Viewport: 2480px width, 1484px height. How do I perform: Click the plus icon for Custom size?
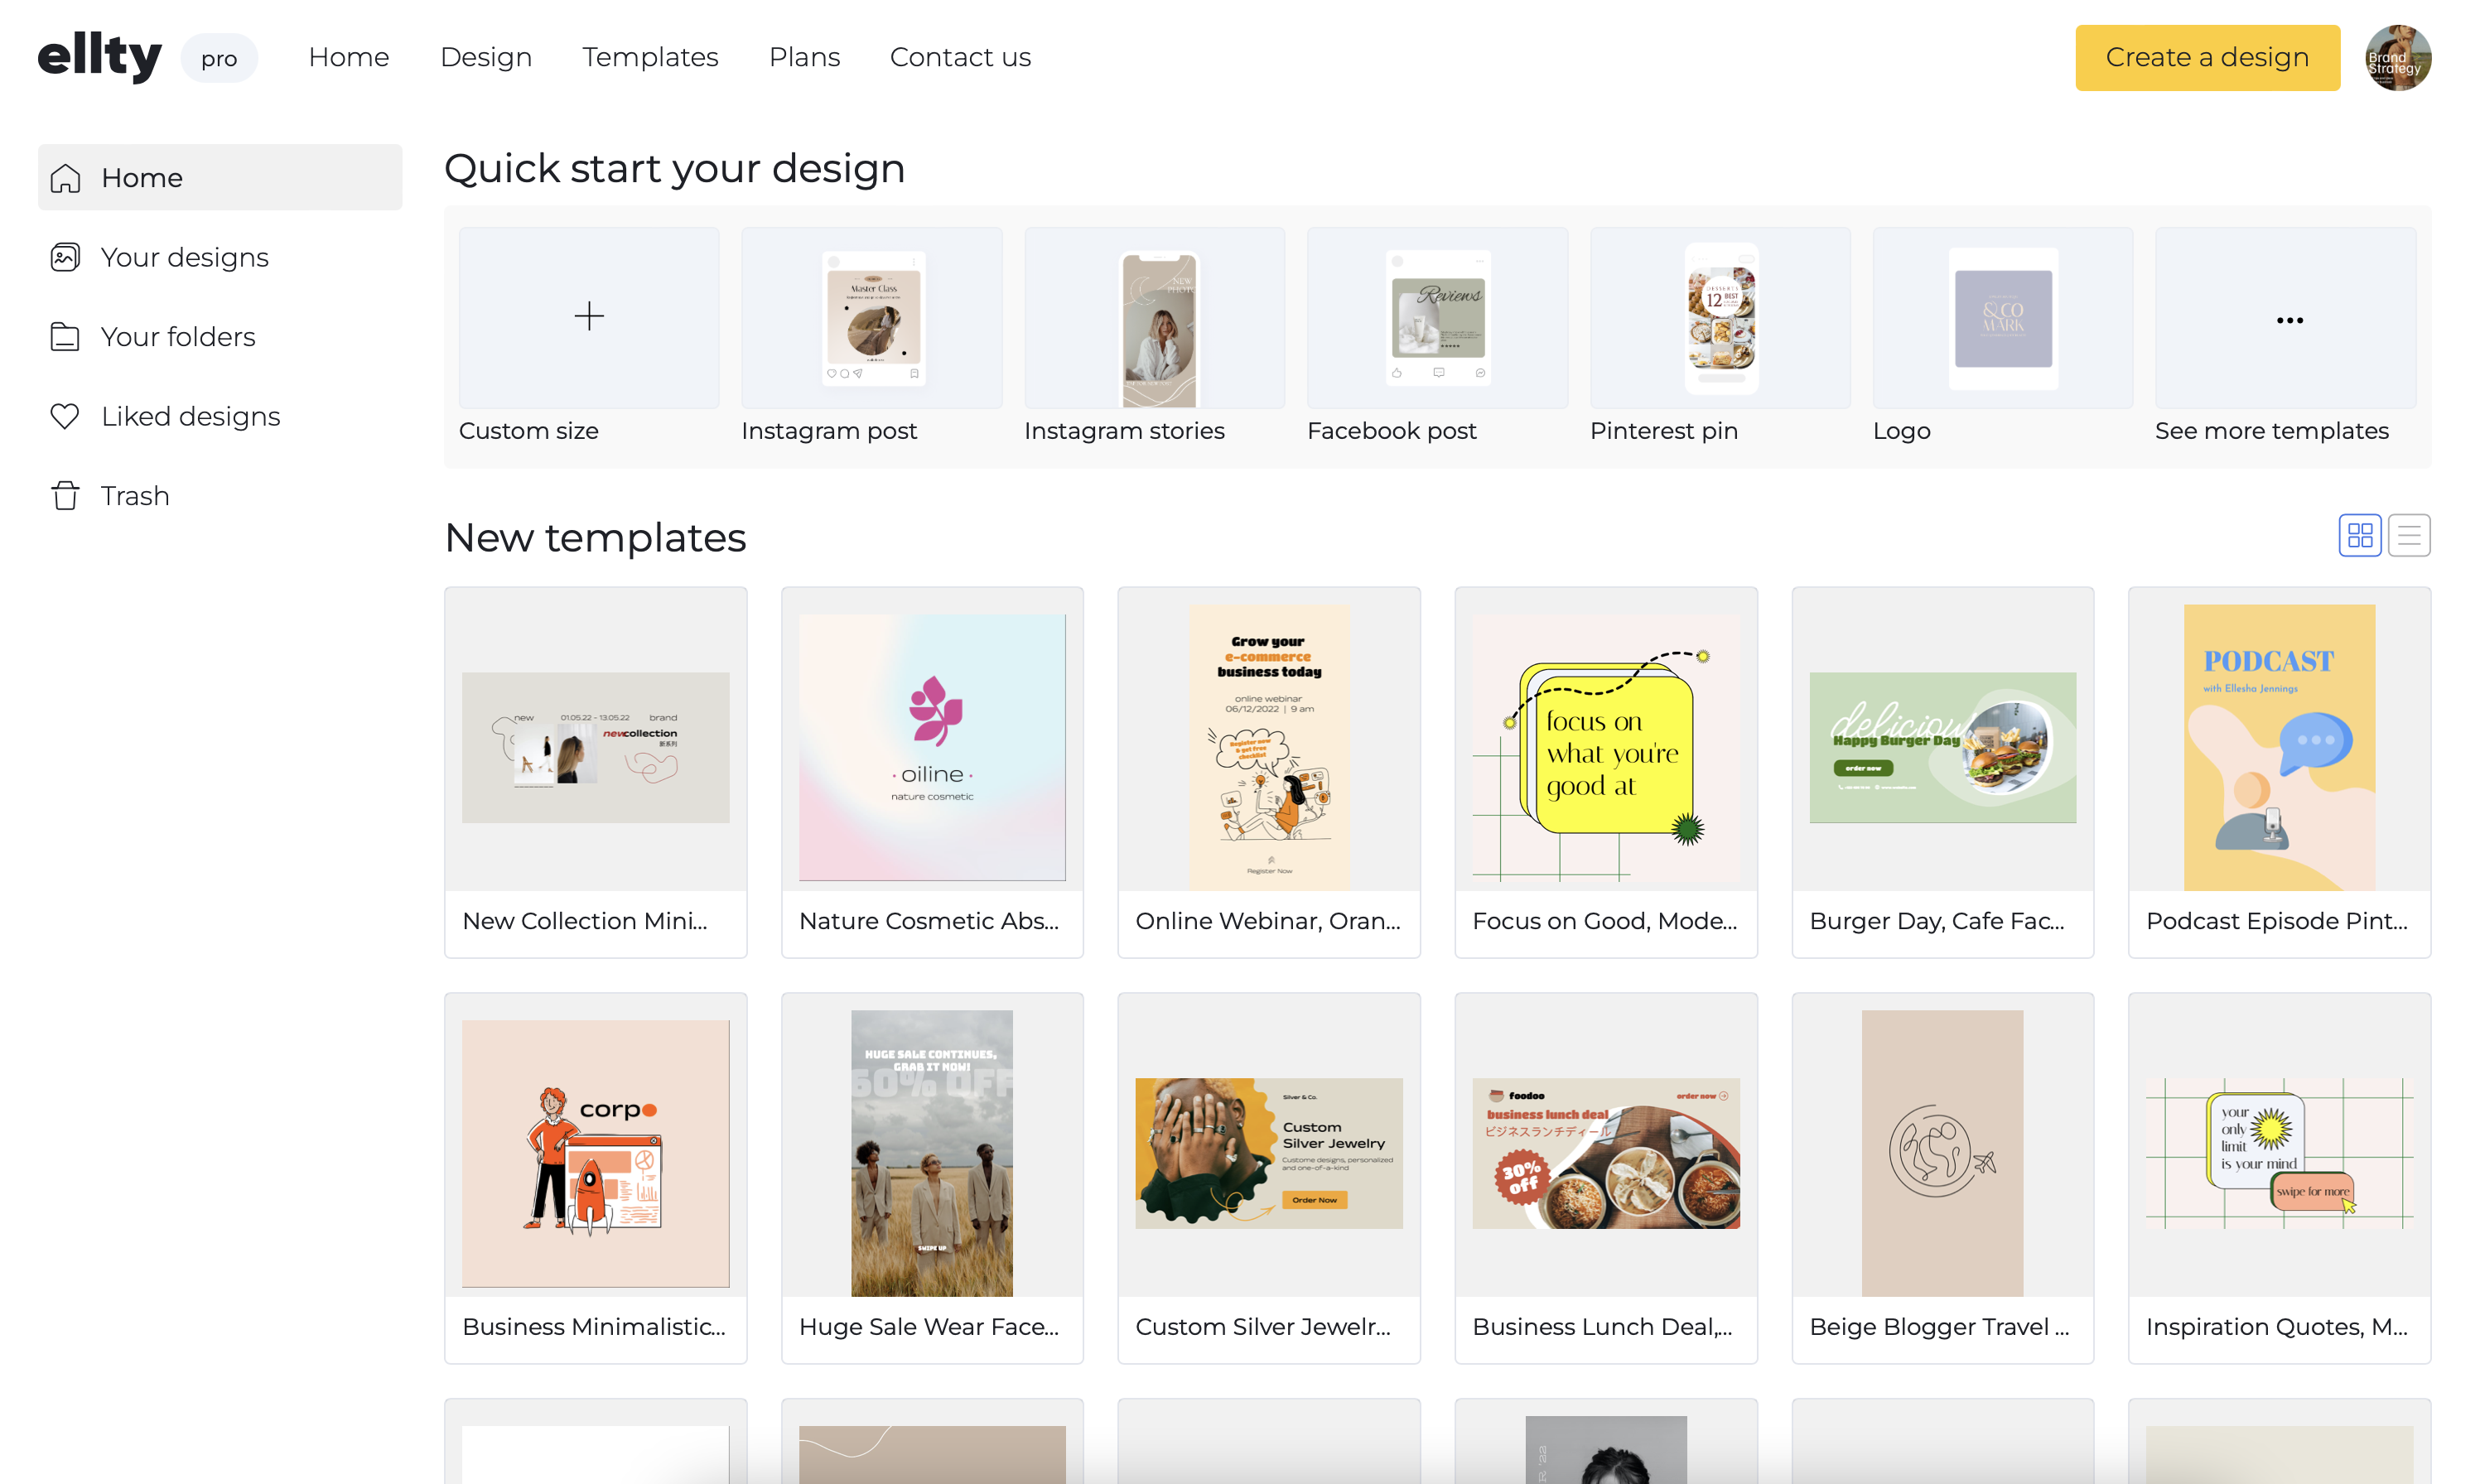[589, 317]
